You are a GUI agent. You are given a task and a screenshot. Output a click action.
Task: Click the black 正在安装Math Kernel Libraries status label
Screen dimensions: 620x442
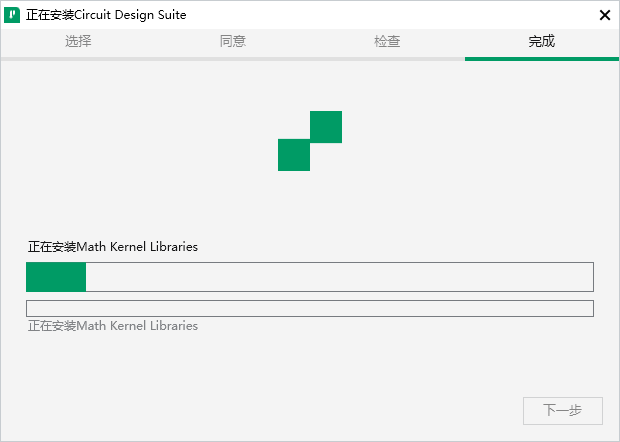(x=113, y=247)
